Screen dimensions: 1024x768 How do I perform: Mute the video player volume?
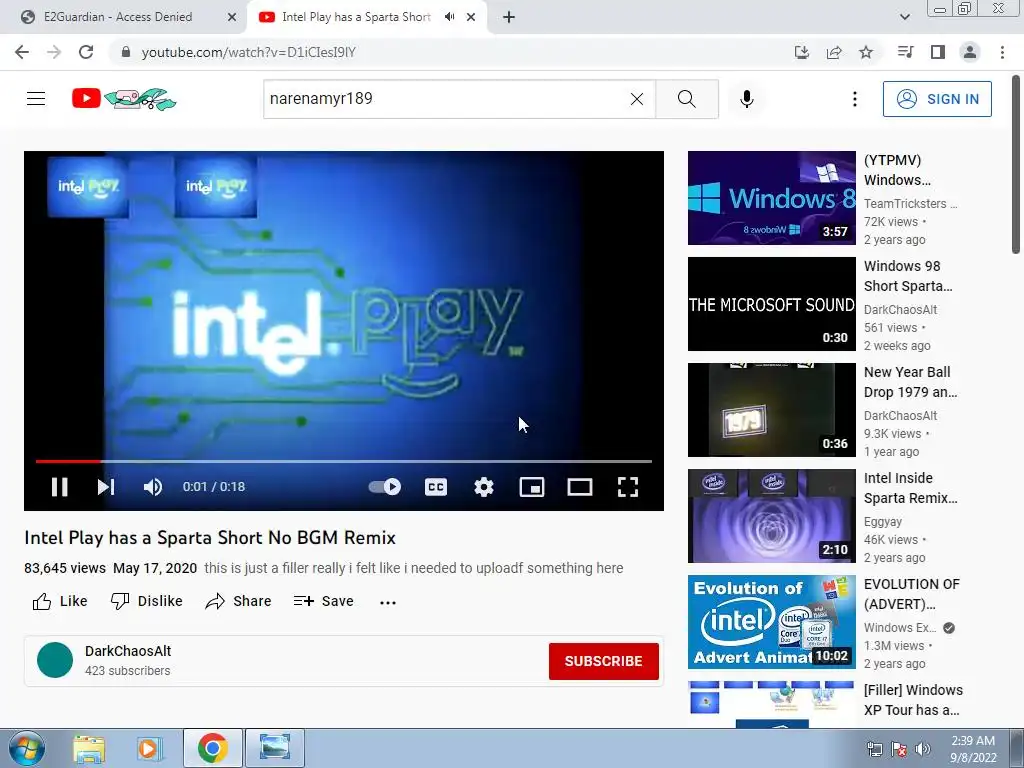tap(153, 487)
